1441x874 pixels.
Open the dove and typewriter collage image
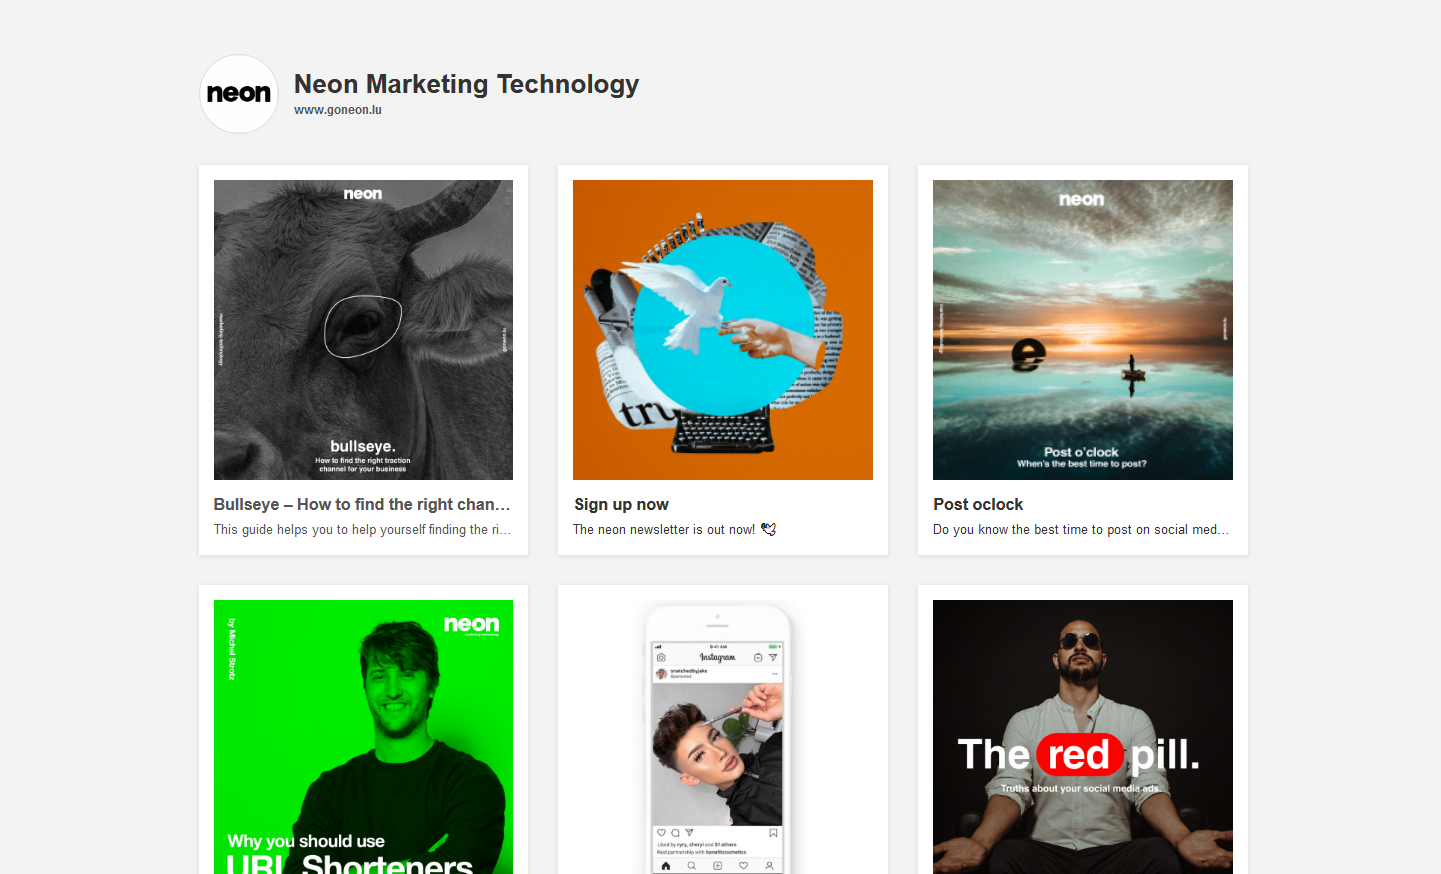(722, 330)
